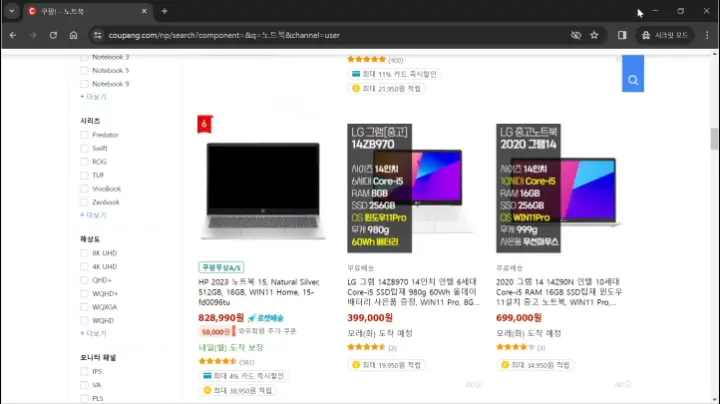Viewport: 720px width, 404px height.
Task: Click the page vertical scrollbar thumb
Action: click(x=714, y=138)
